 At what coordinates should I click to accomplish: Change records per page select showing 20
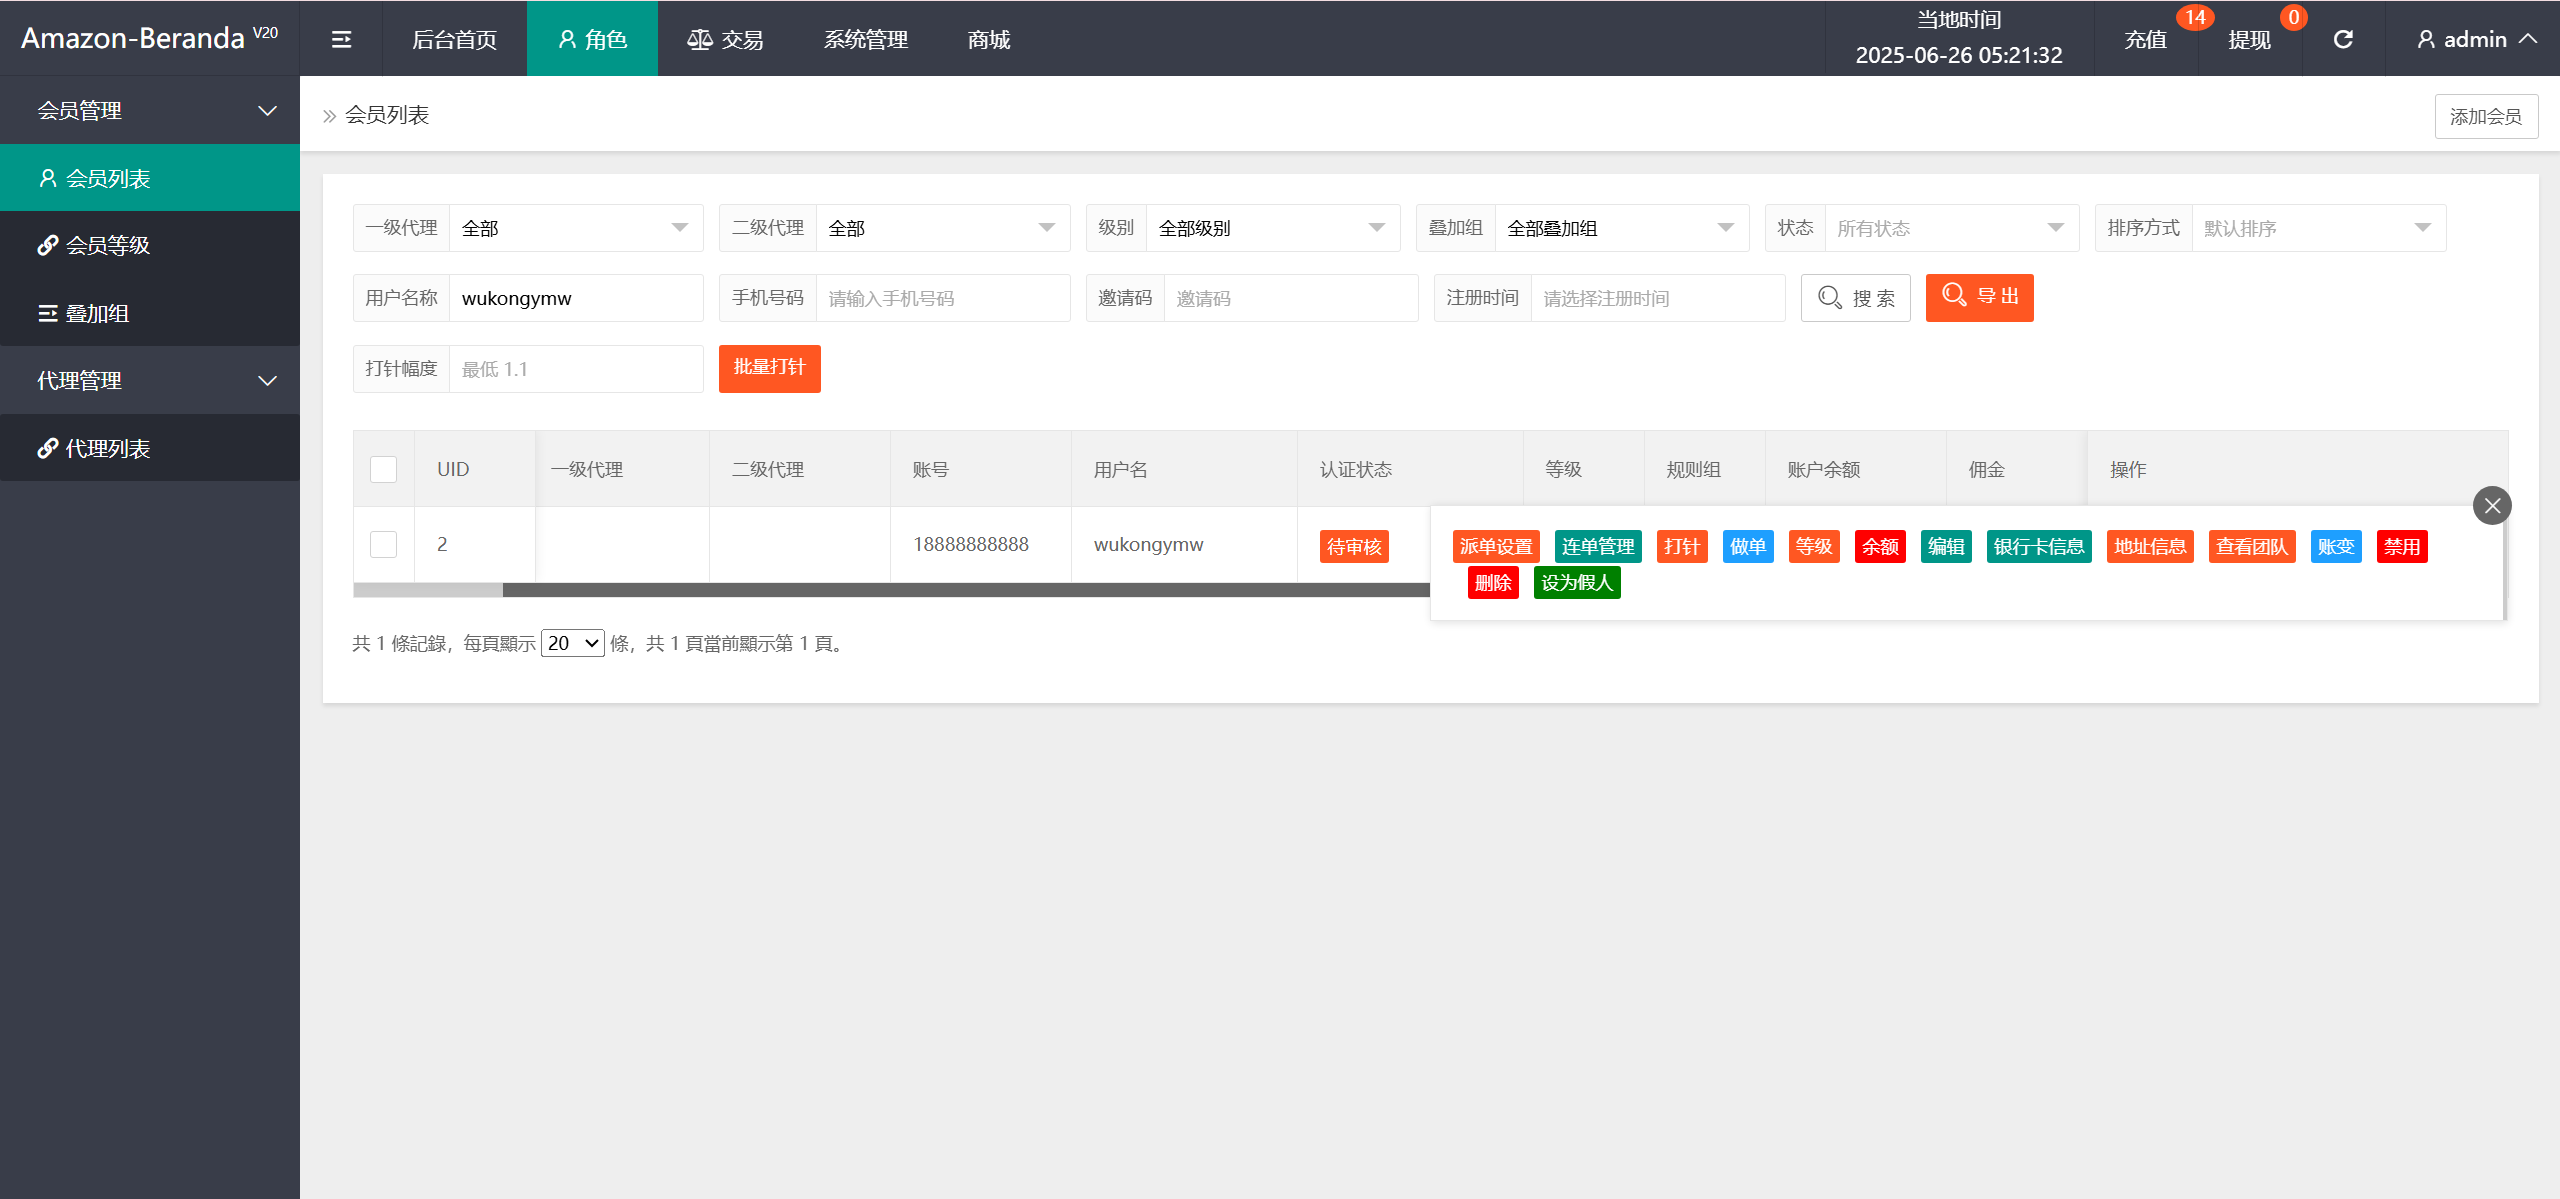(x=572, y=643)
